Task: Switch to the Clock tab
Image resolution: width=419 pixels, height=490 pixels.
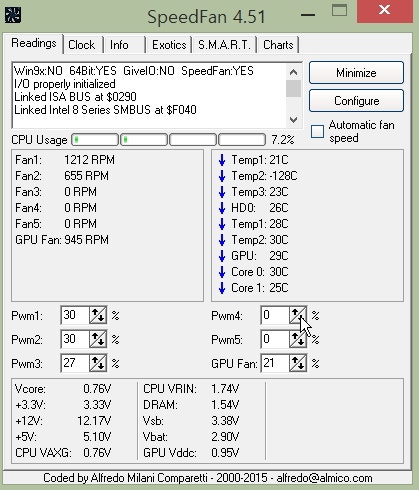Action: click(x=82, y=45)
